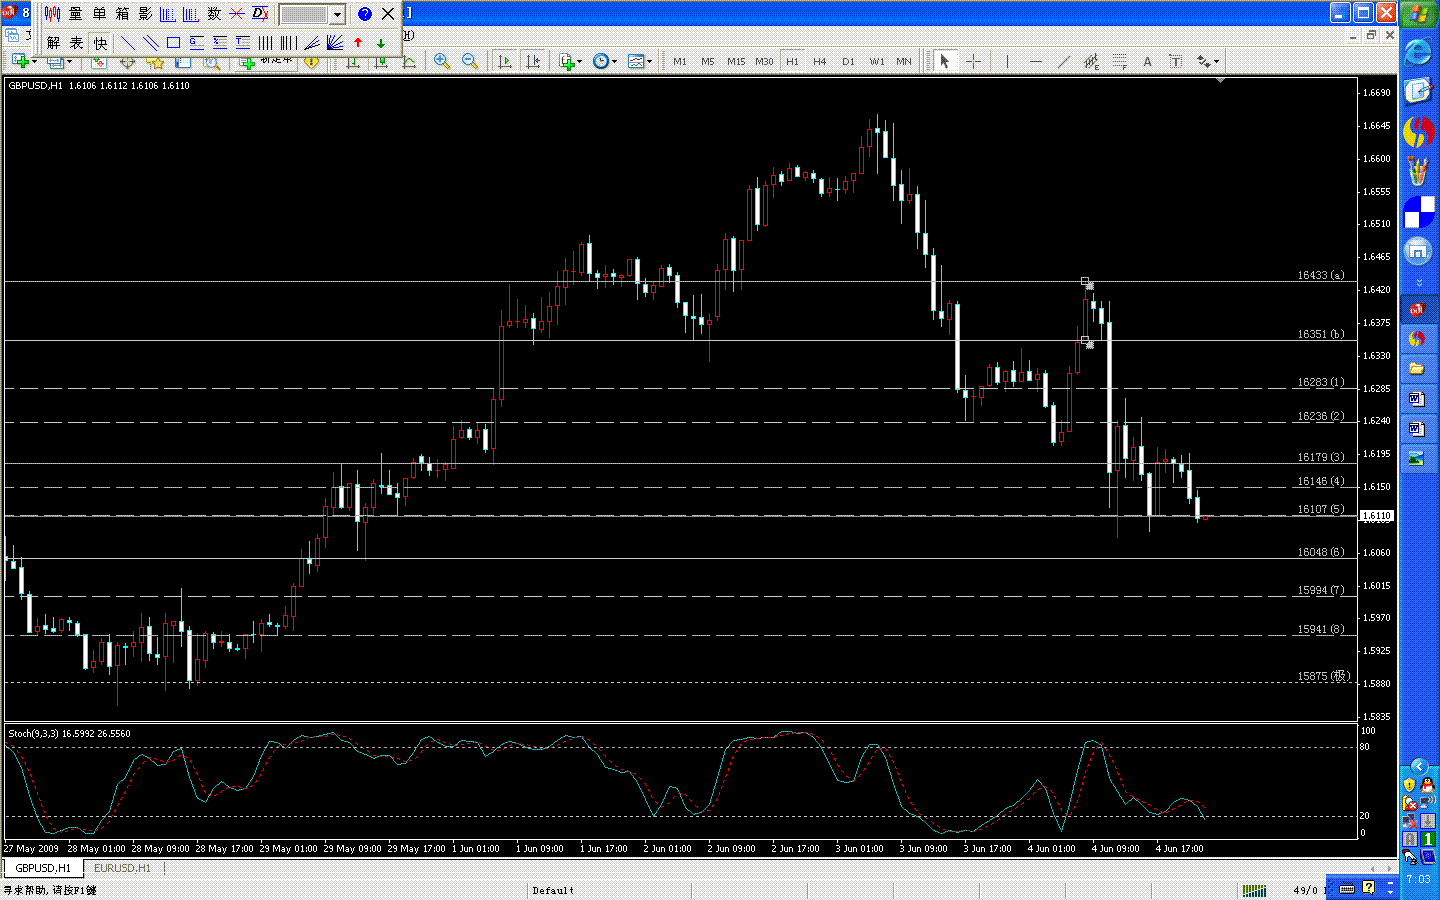1440x900 pixels.
Task: Switch to H4 timeframe
Action: tap(820, 61)
